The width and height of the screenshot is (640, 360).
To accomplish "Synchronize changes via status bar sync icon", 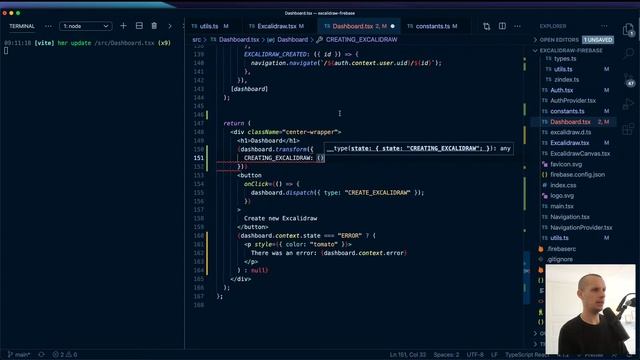I will tap(41, 355).
